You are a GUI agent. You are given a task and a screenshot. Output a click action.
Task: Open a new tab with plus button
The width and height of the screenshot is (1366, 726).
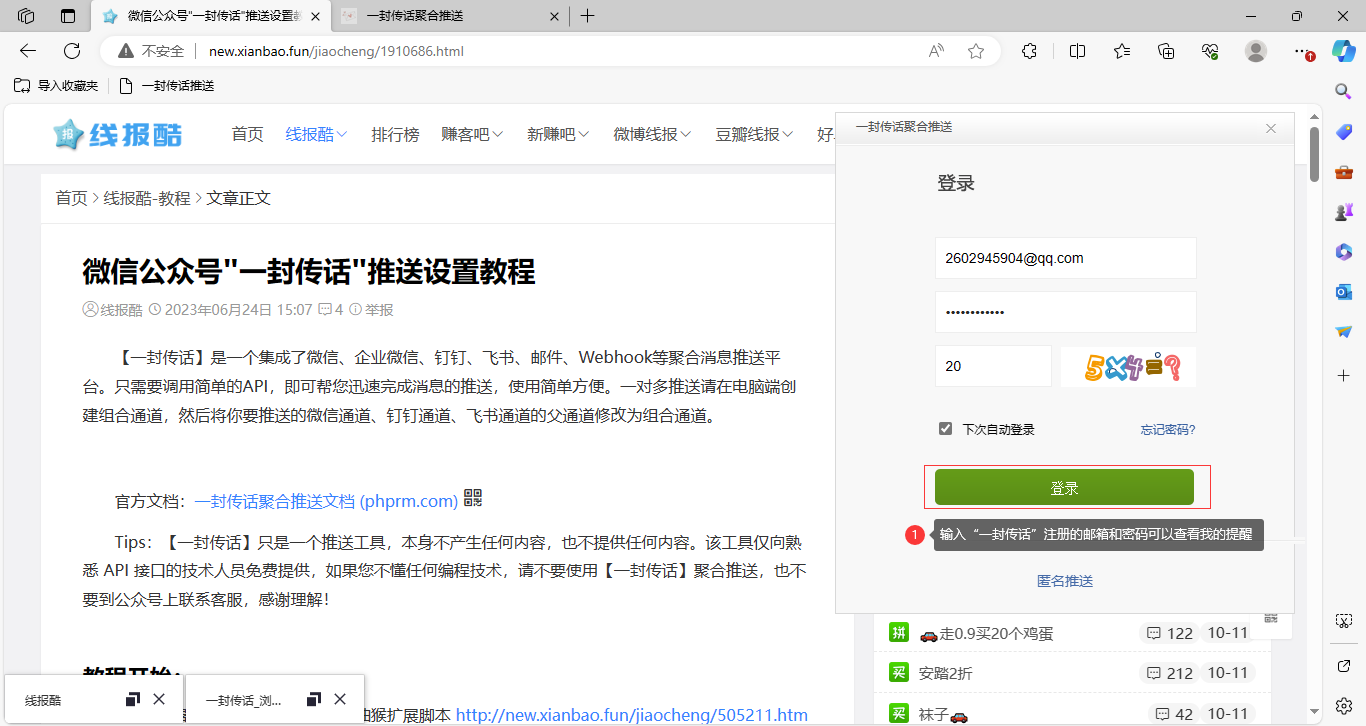tap(588, 16)
